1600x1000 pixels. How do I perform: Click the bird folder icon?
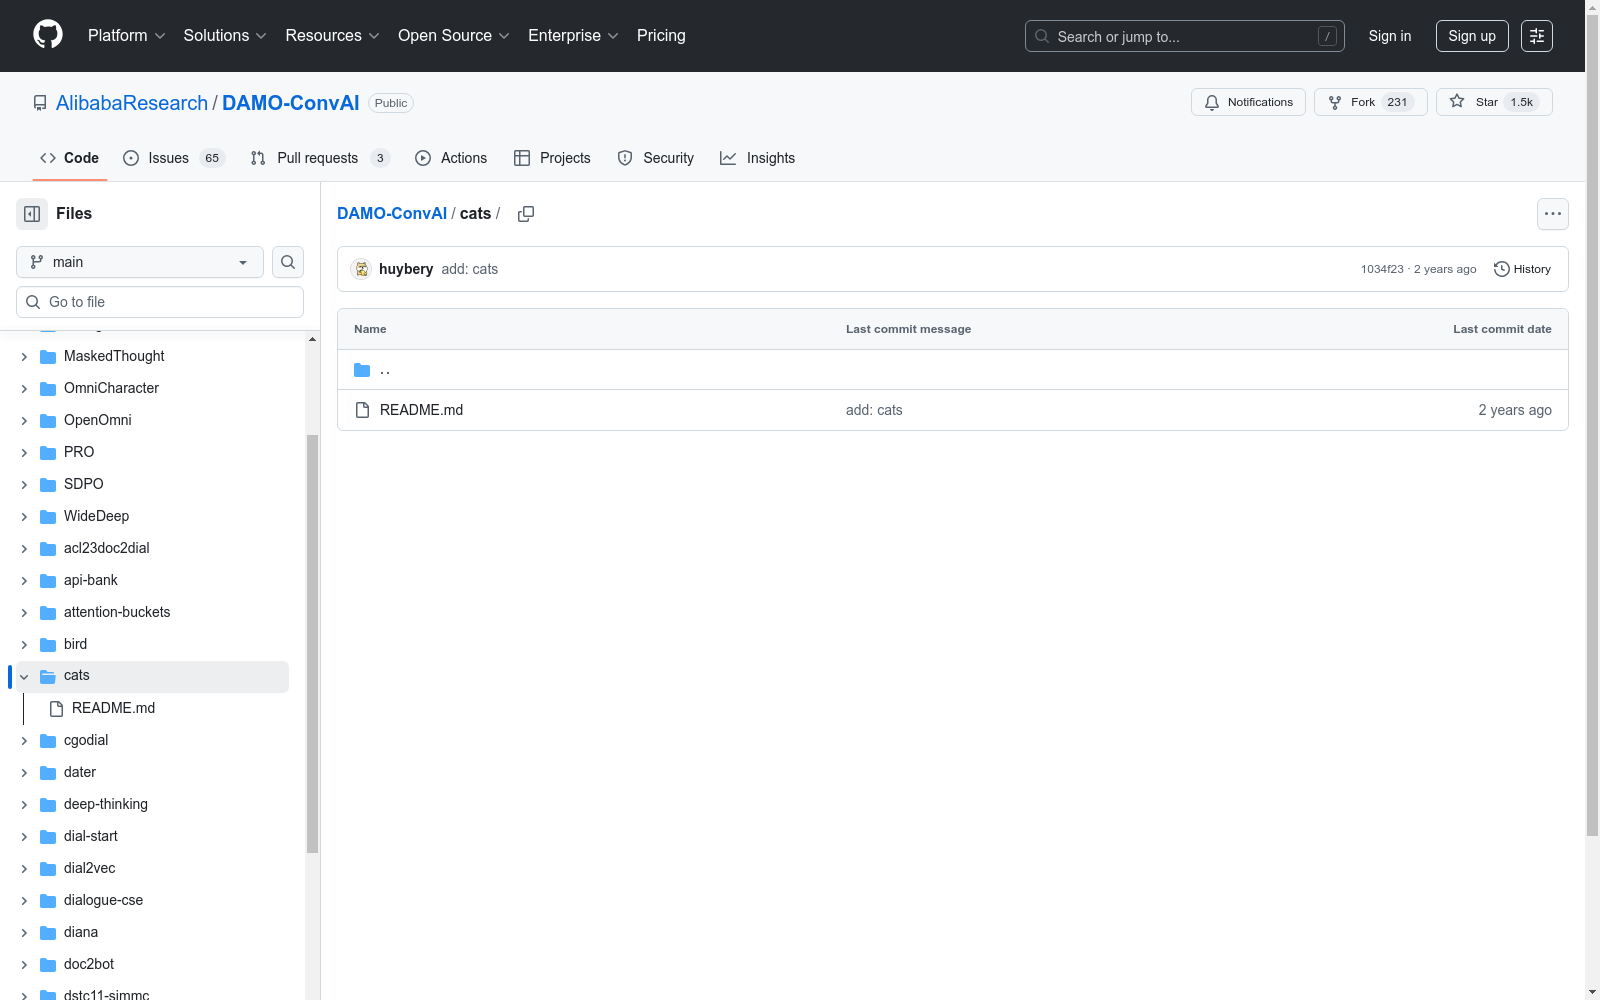point(48,644)
